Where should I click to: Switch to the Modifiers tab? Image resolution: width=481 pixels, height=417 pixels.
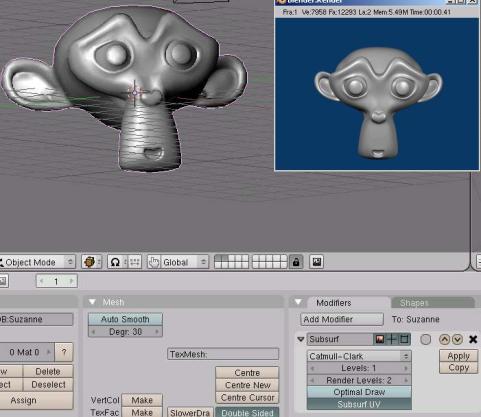pyautogui.click(x=334, y=303)
